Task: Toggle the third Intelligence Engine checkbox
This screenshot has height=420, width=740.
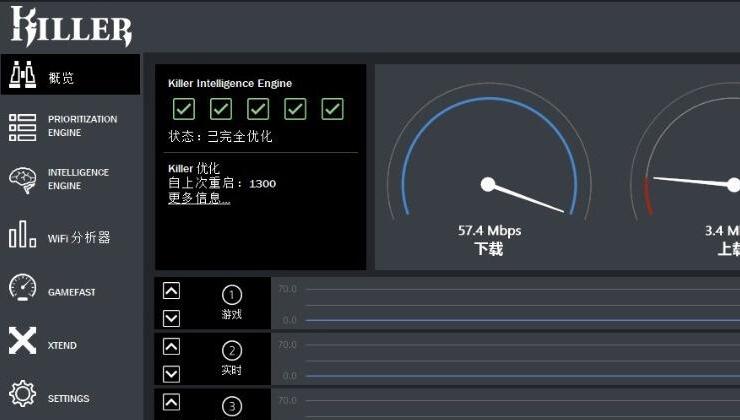Action: (258, 108)
